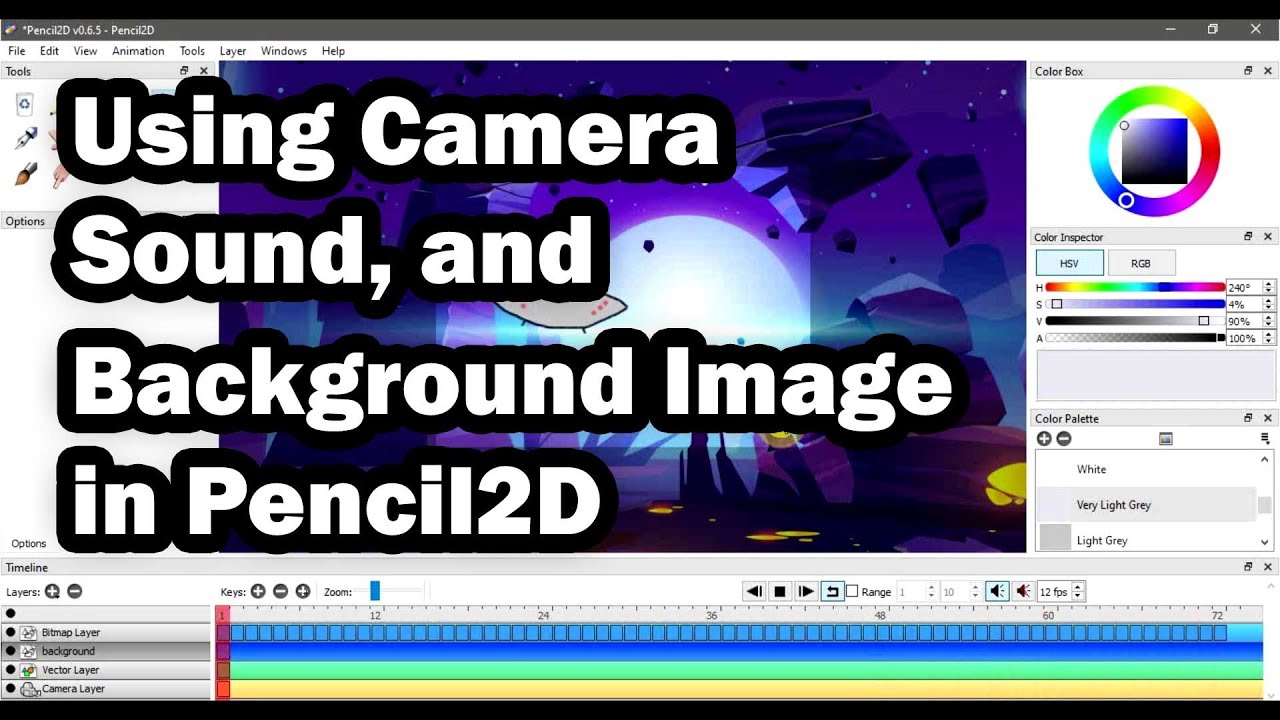Screen dimensions: 1280x720
Task: Select the Brush tool
Action: pos(25,175)
